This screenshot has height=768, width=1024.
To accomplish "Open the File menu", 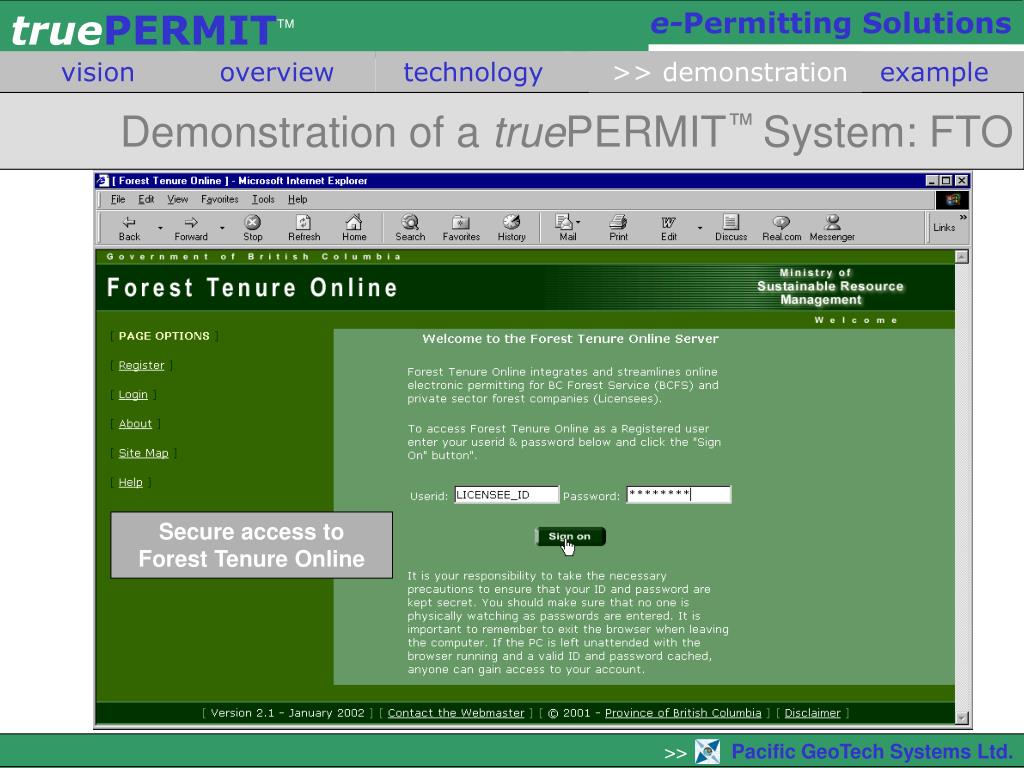I will tap(118, 199).
